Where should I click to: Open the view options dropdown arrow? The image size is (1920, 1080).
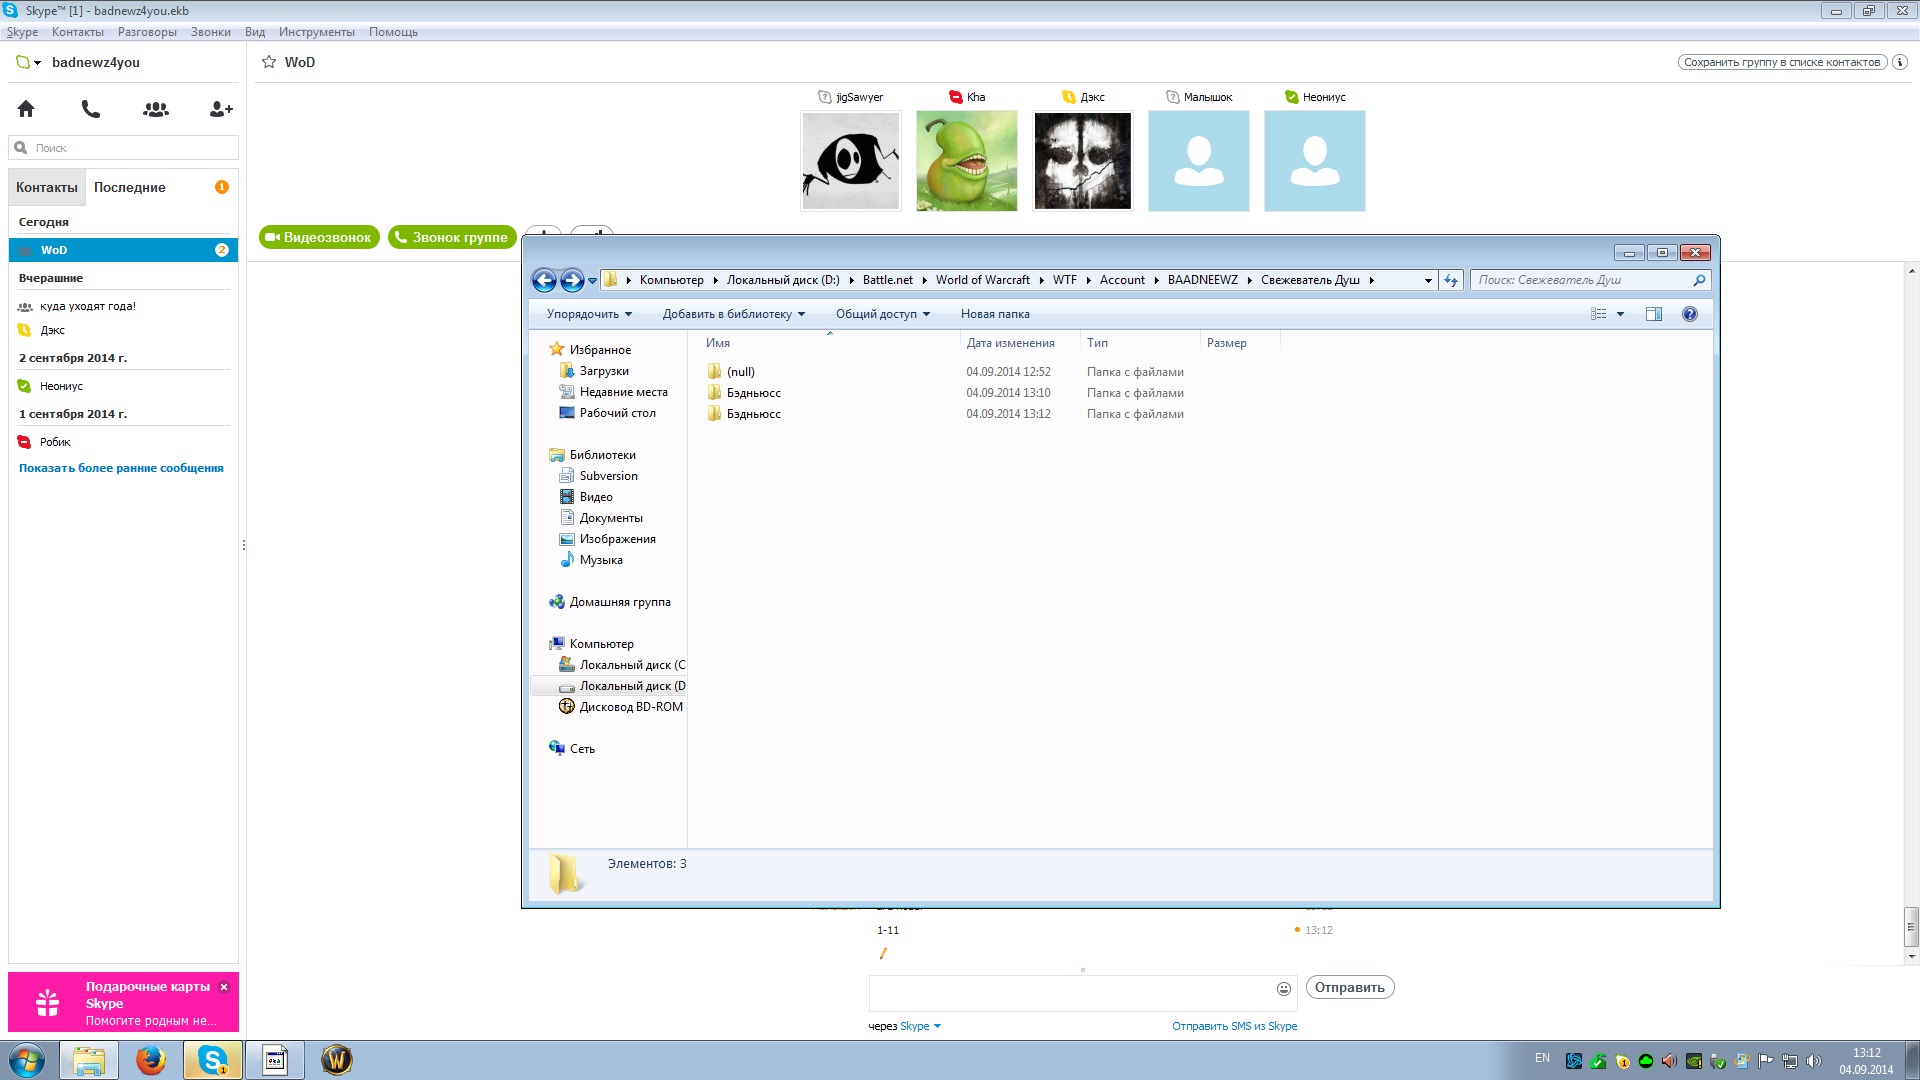coord(1621,314)
